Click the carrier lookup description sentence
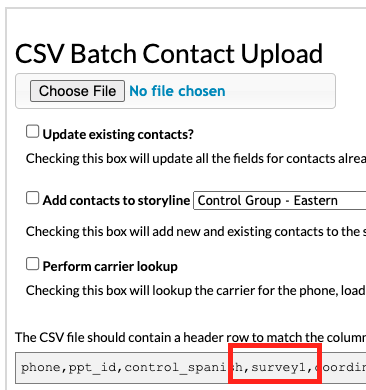Viewport: 366px width, 390px height. (196, 290)
